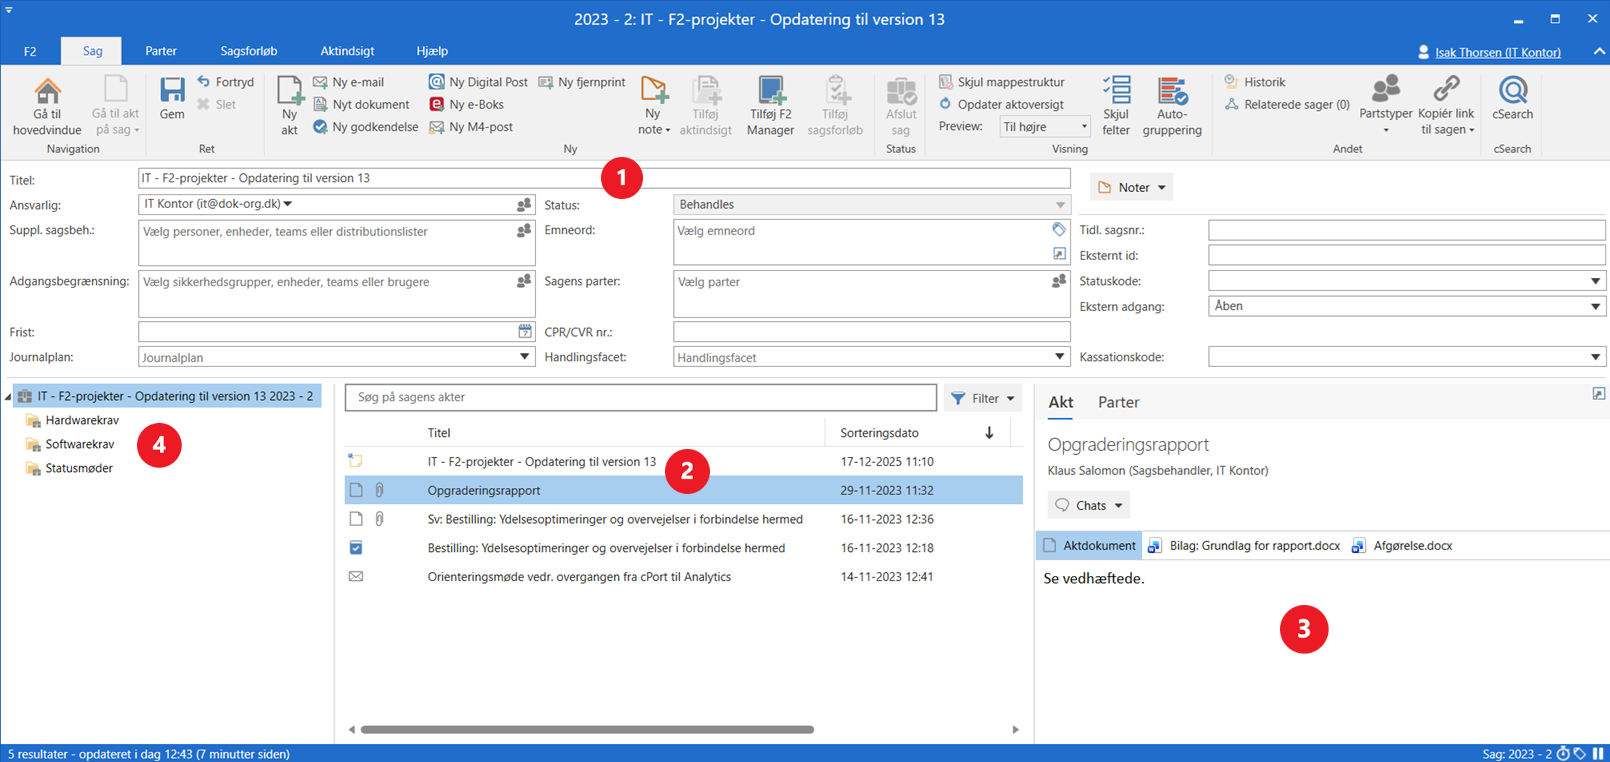Collapse the case root tree node
Image resolution: width=1610 pixels, height=762 pixels.
pos(8,397)
